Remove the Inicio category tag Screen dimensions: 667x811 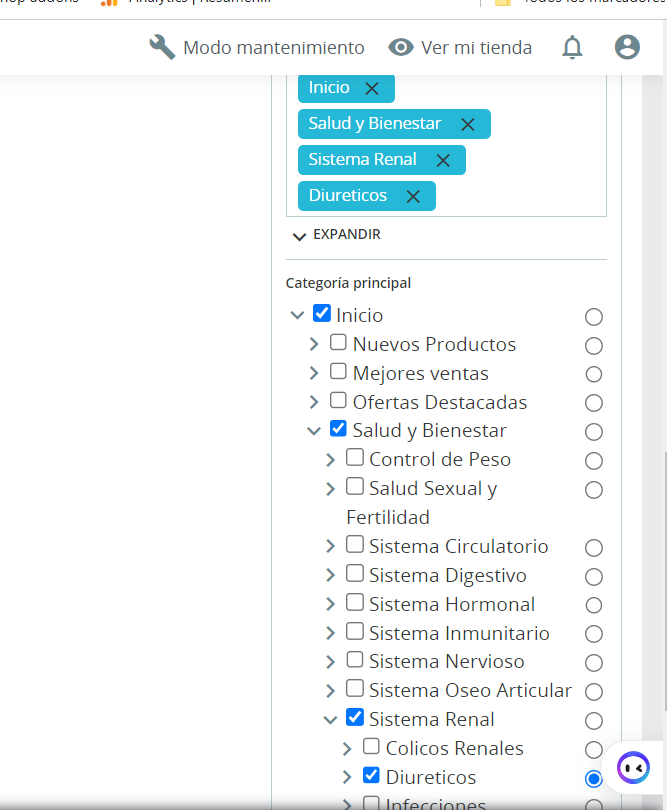(x=372, y=88)
